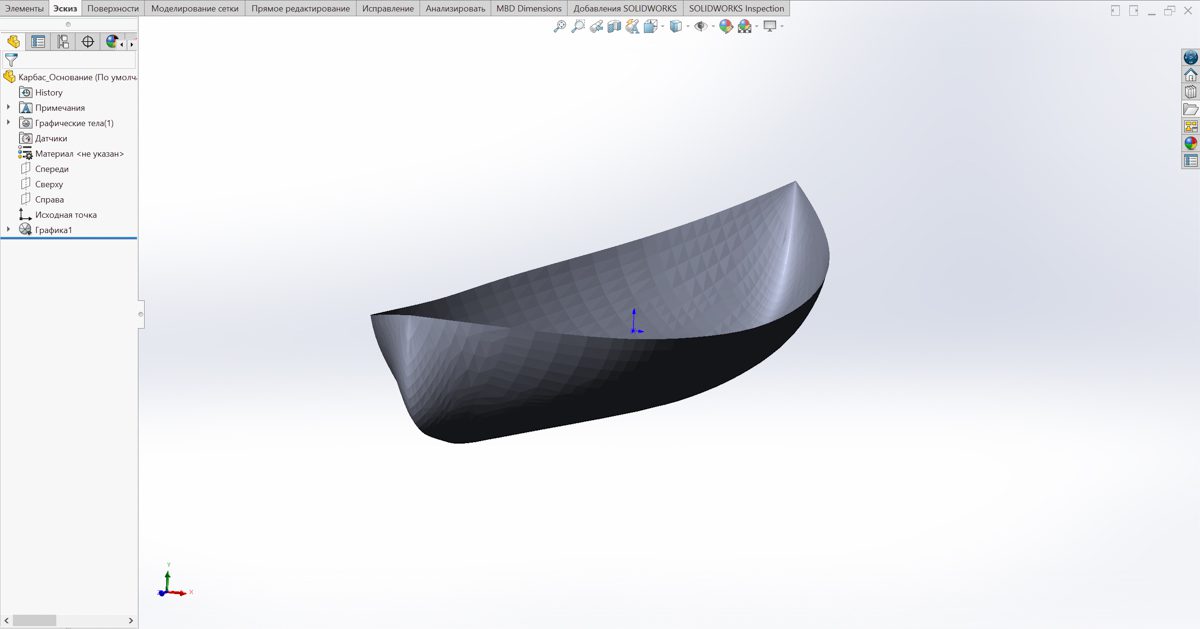The image size is (1200, 629).
Task: Open the Design Library in task pane
Action: (x=1190, y=92)
